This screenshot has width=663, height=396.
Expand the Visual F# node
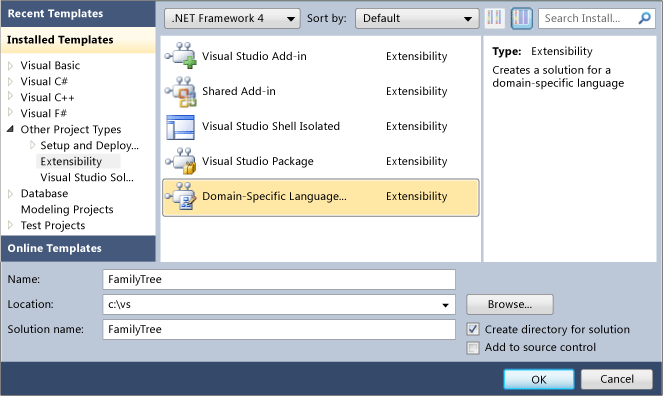coord(11,113)
